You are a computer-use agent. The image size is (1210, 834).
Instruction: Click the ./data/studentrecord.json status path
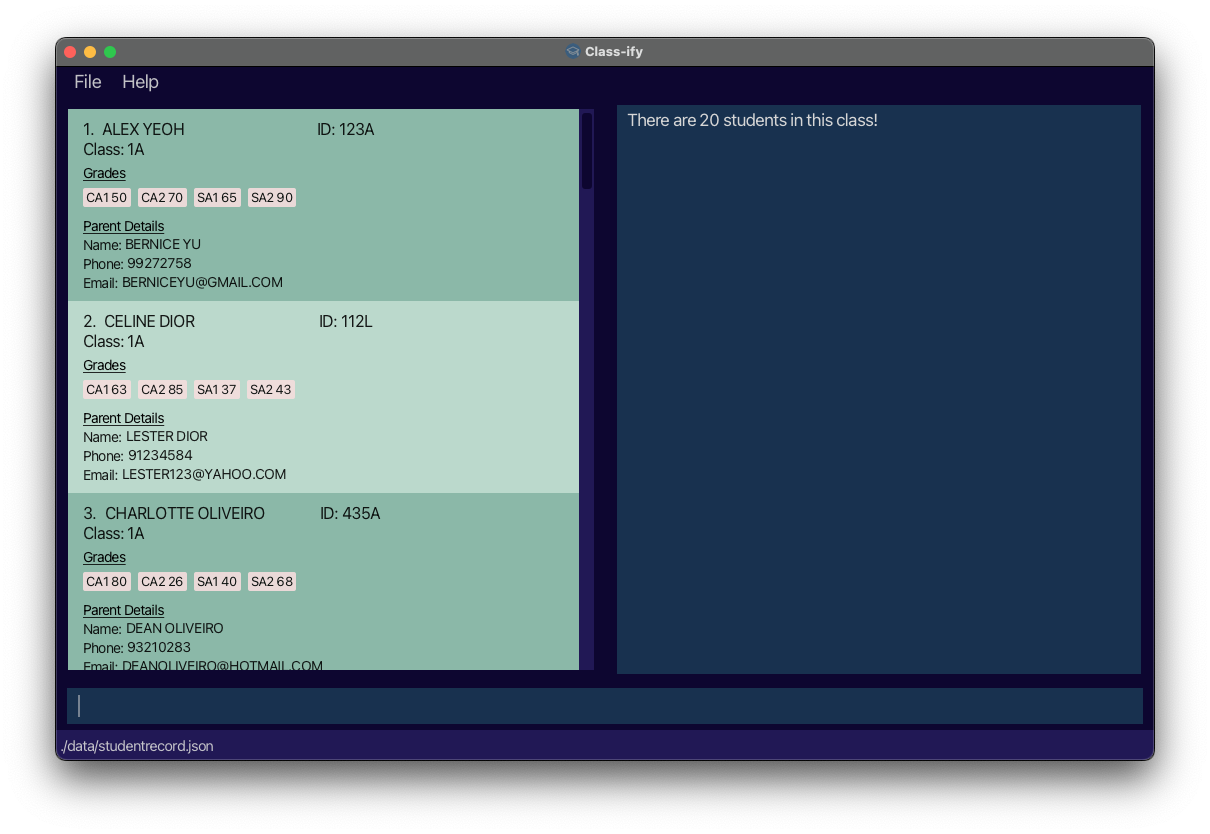pos(137,747)
